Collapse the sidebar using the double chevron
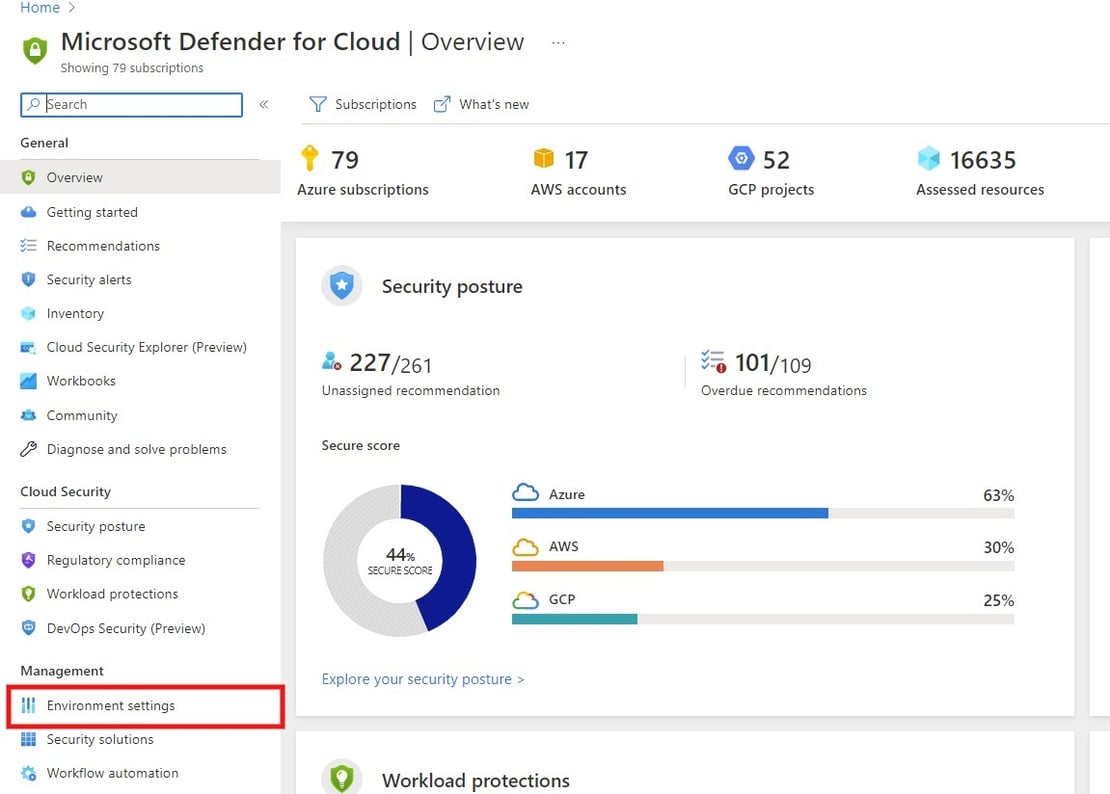This screenshot has width=1110, height=794. point(262,104)
